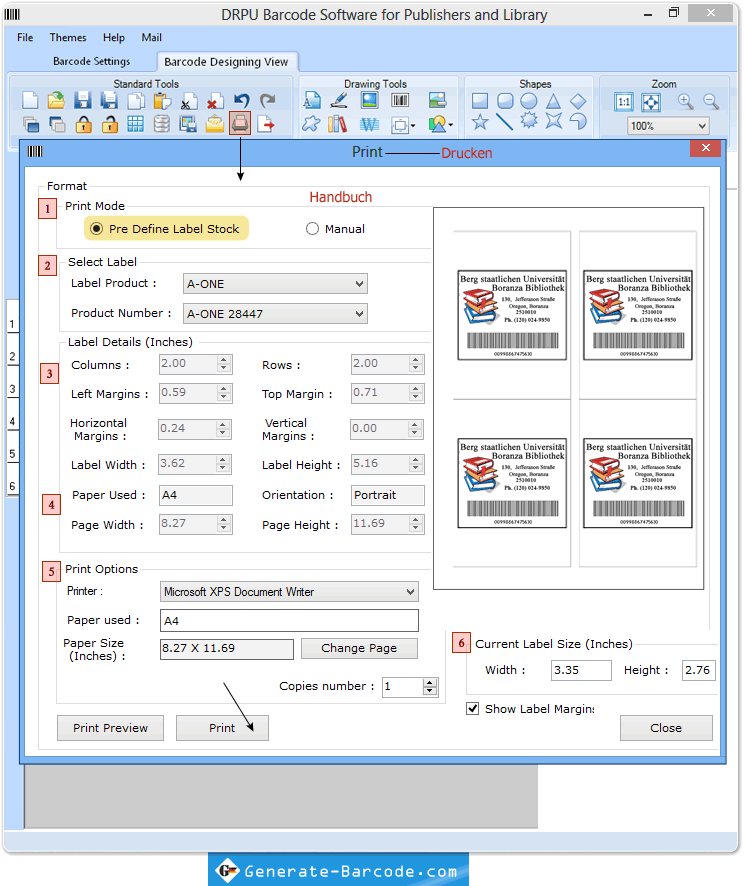
Task: Open the Mail menu
Action: (151, 37)
